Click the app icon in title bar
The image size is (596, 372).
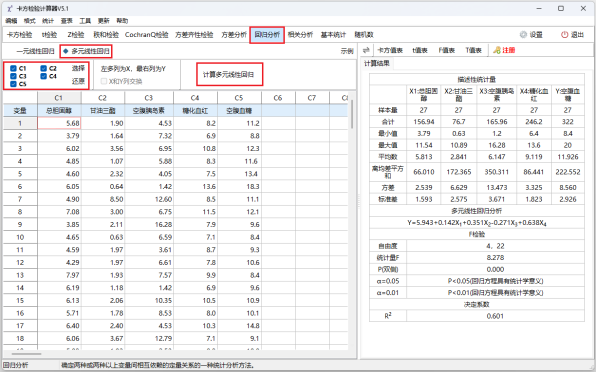point(10,8)
